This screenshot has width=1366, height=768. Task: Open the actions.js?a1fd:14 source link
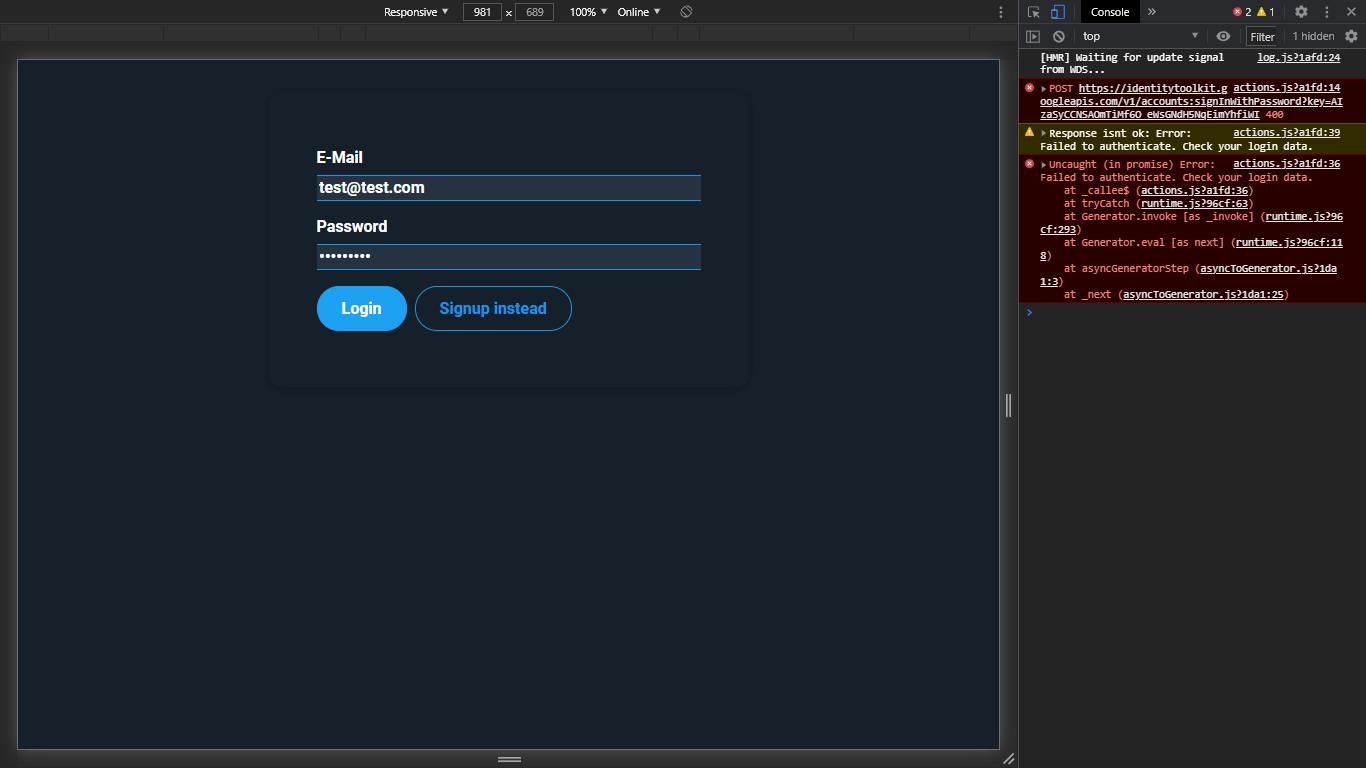pyautogui.click(x=1286, y=88)
